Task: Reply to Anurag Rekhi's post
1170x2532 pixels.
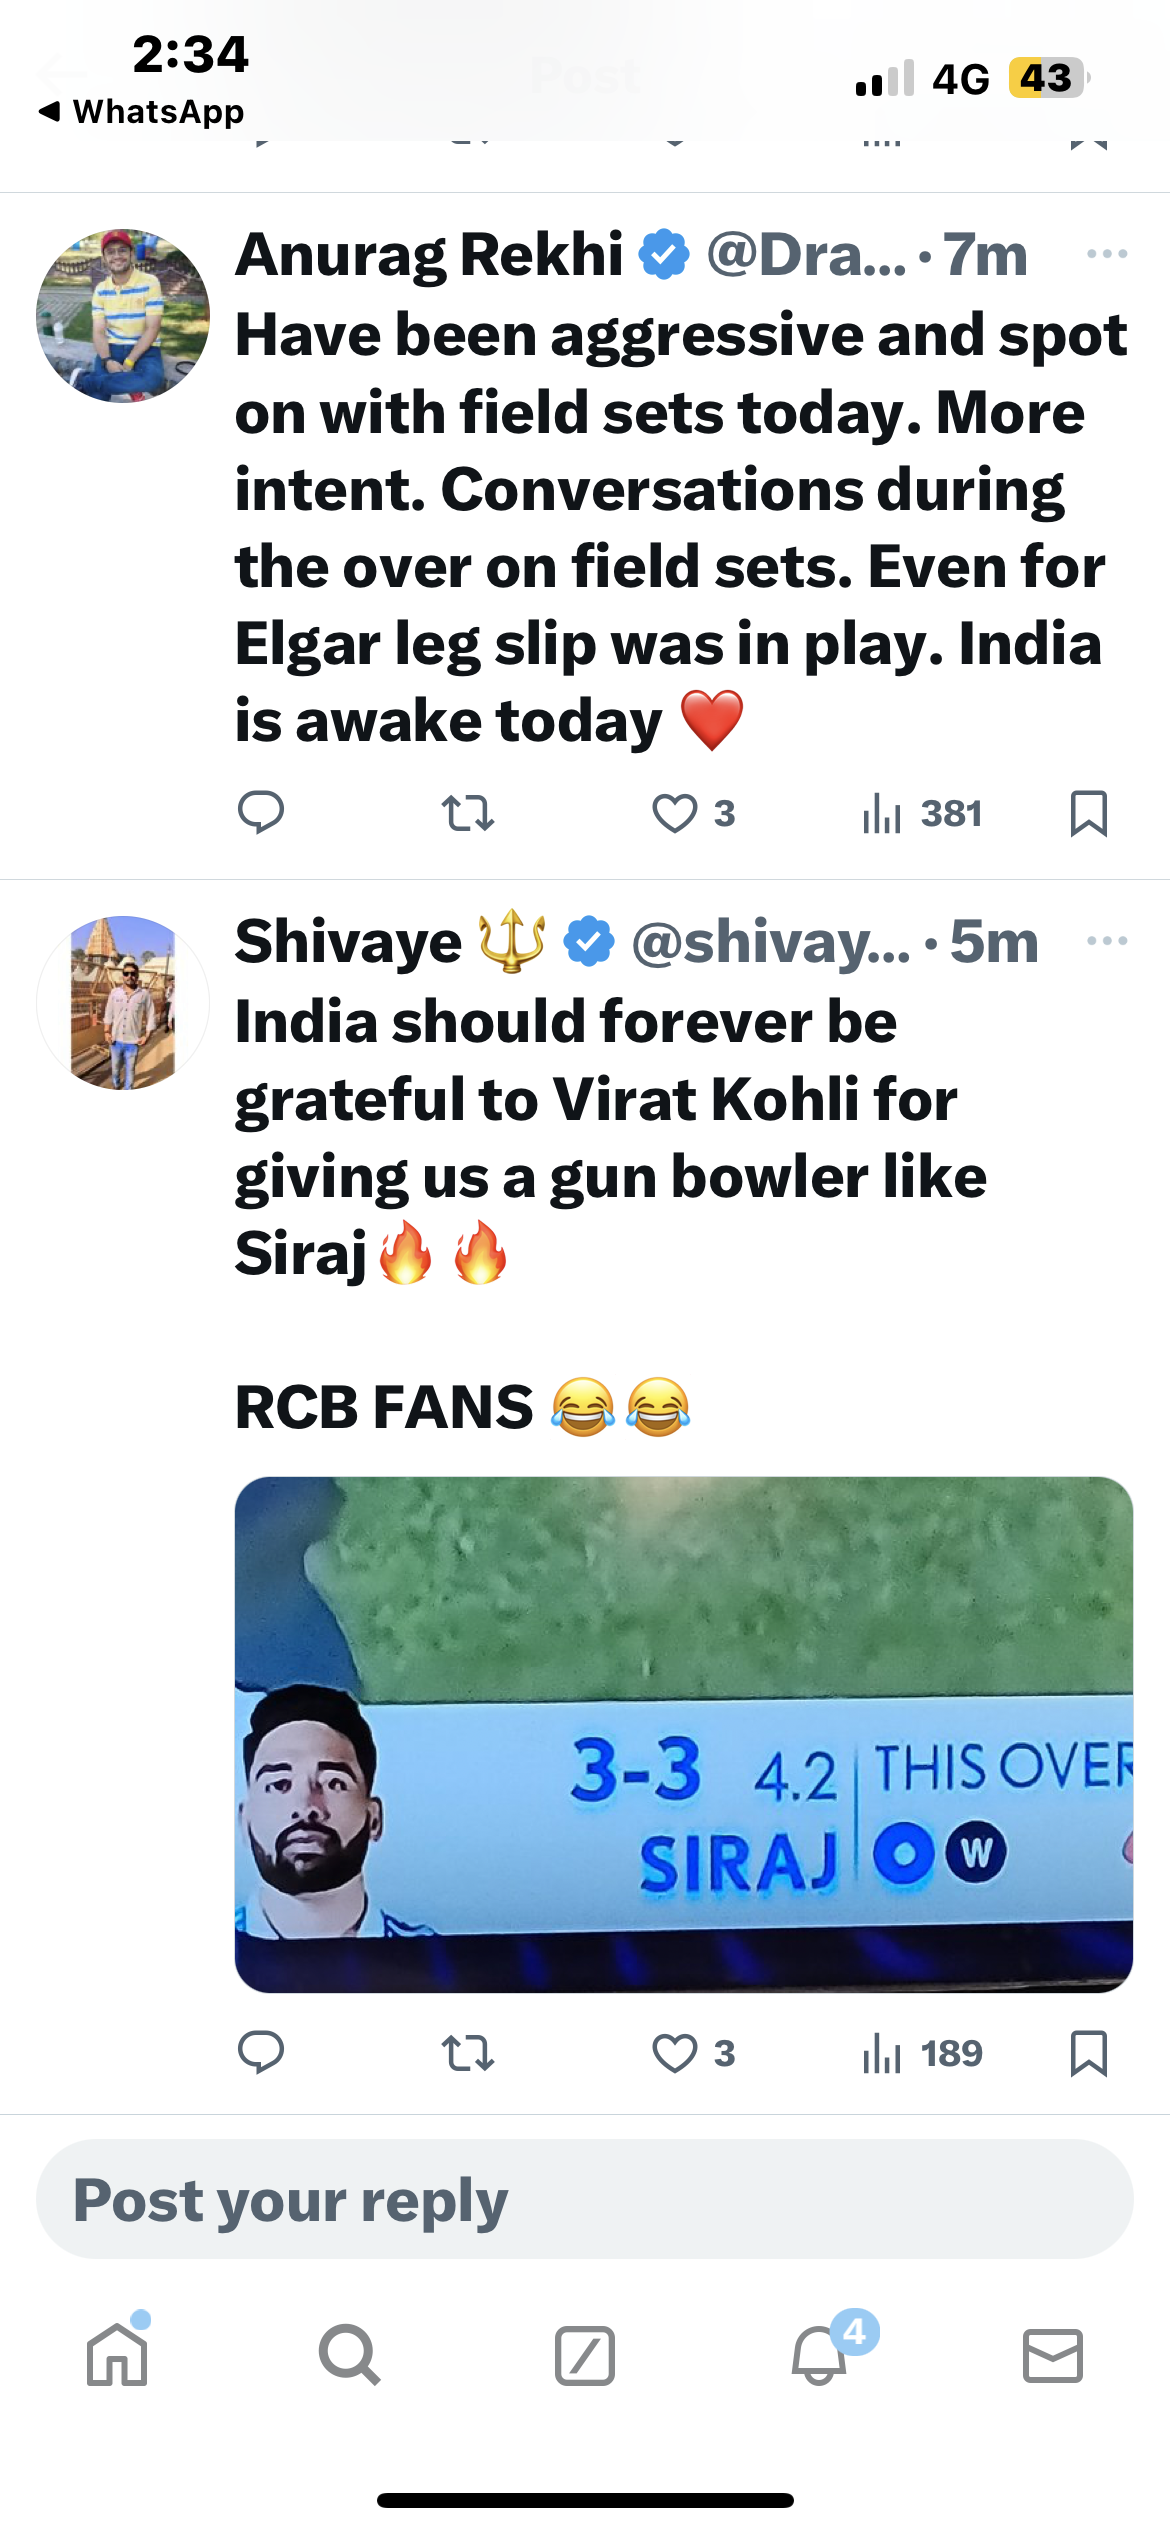Action: point(261,813)
